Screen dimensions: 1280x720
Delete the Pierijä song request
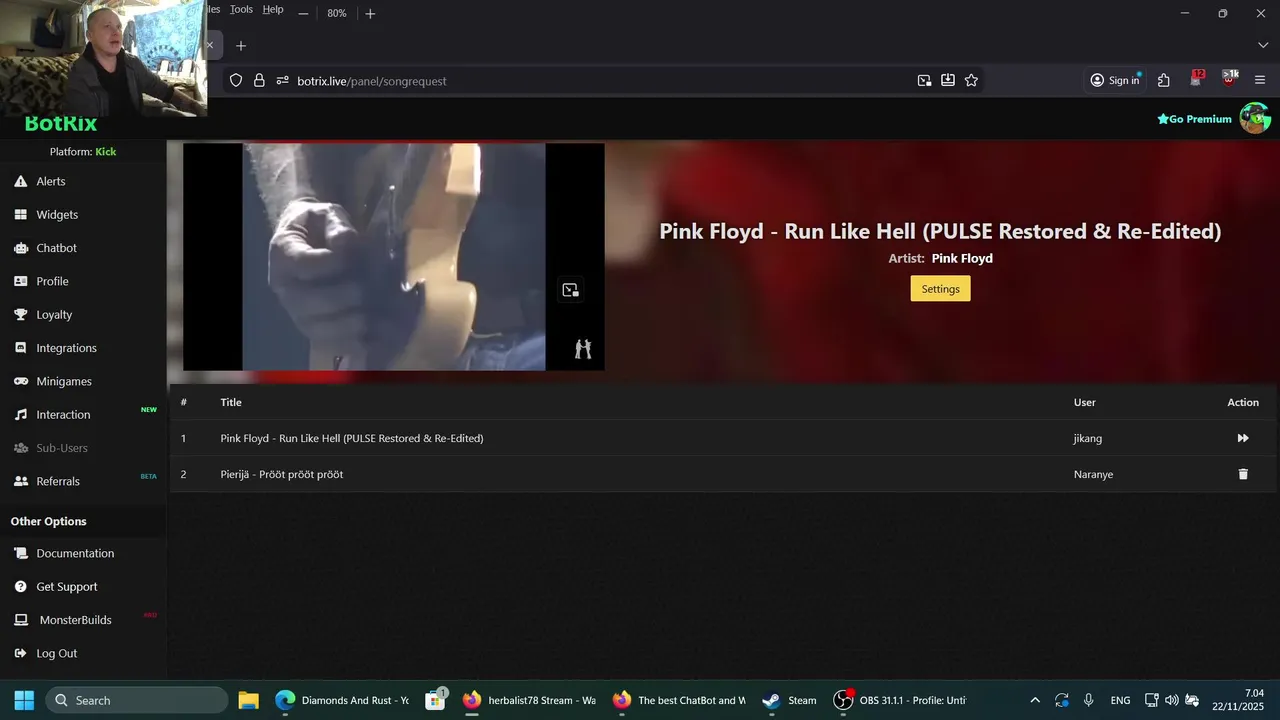(1243, 474)
